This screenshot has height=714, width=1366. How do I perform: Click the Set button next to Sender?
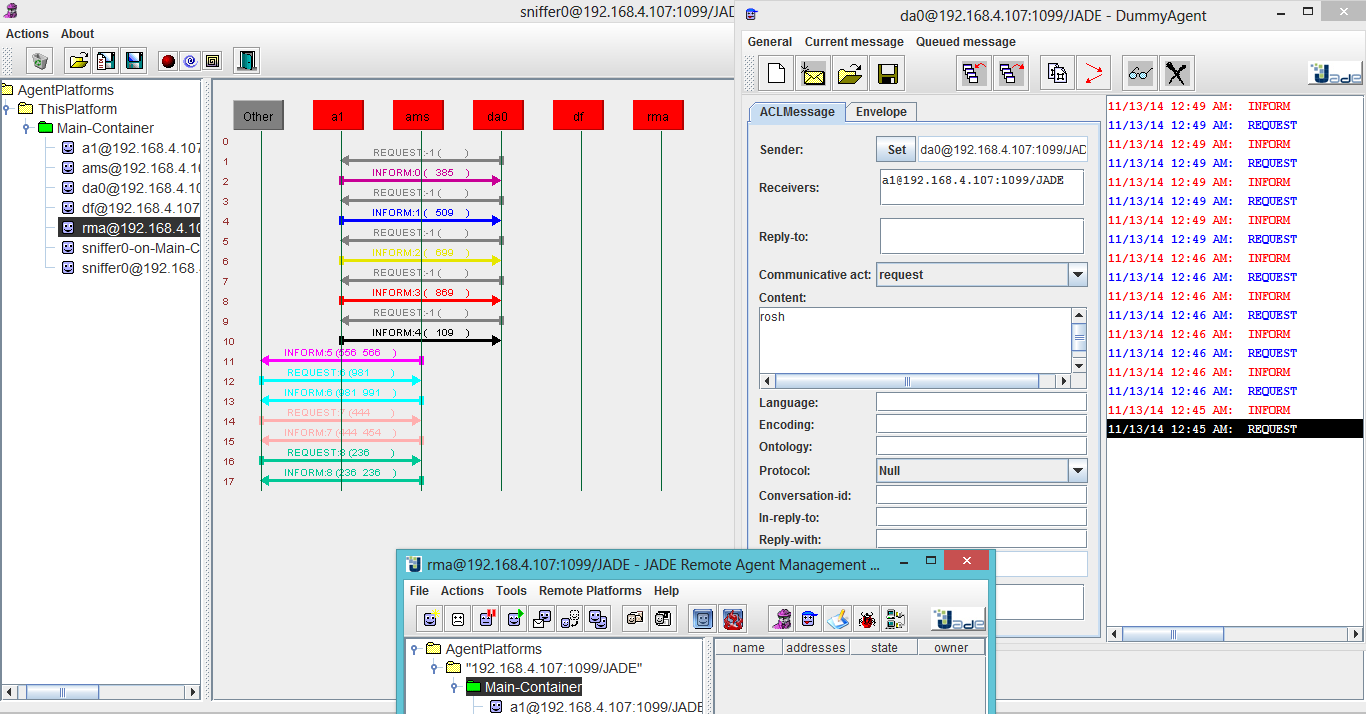click(897, 150)
